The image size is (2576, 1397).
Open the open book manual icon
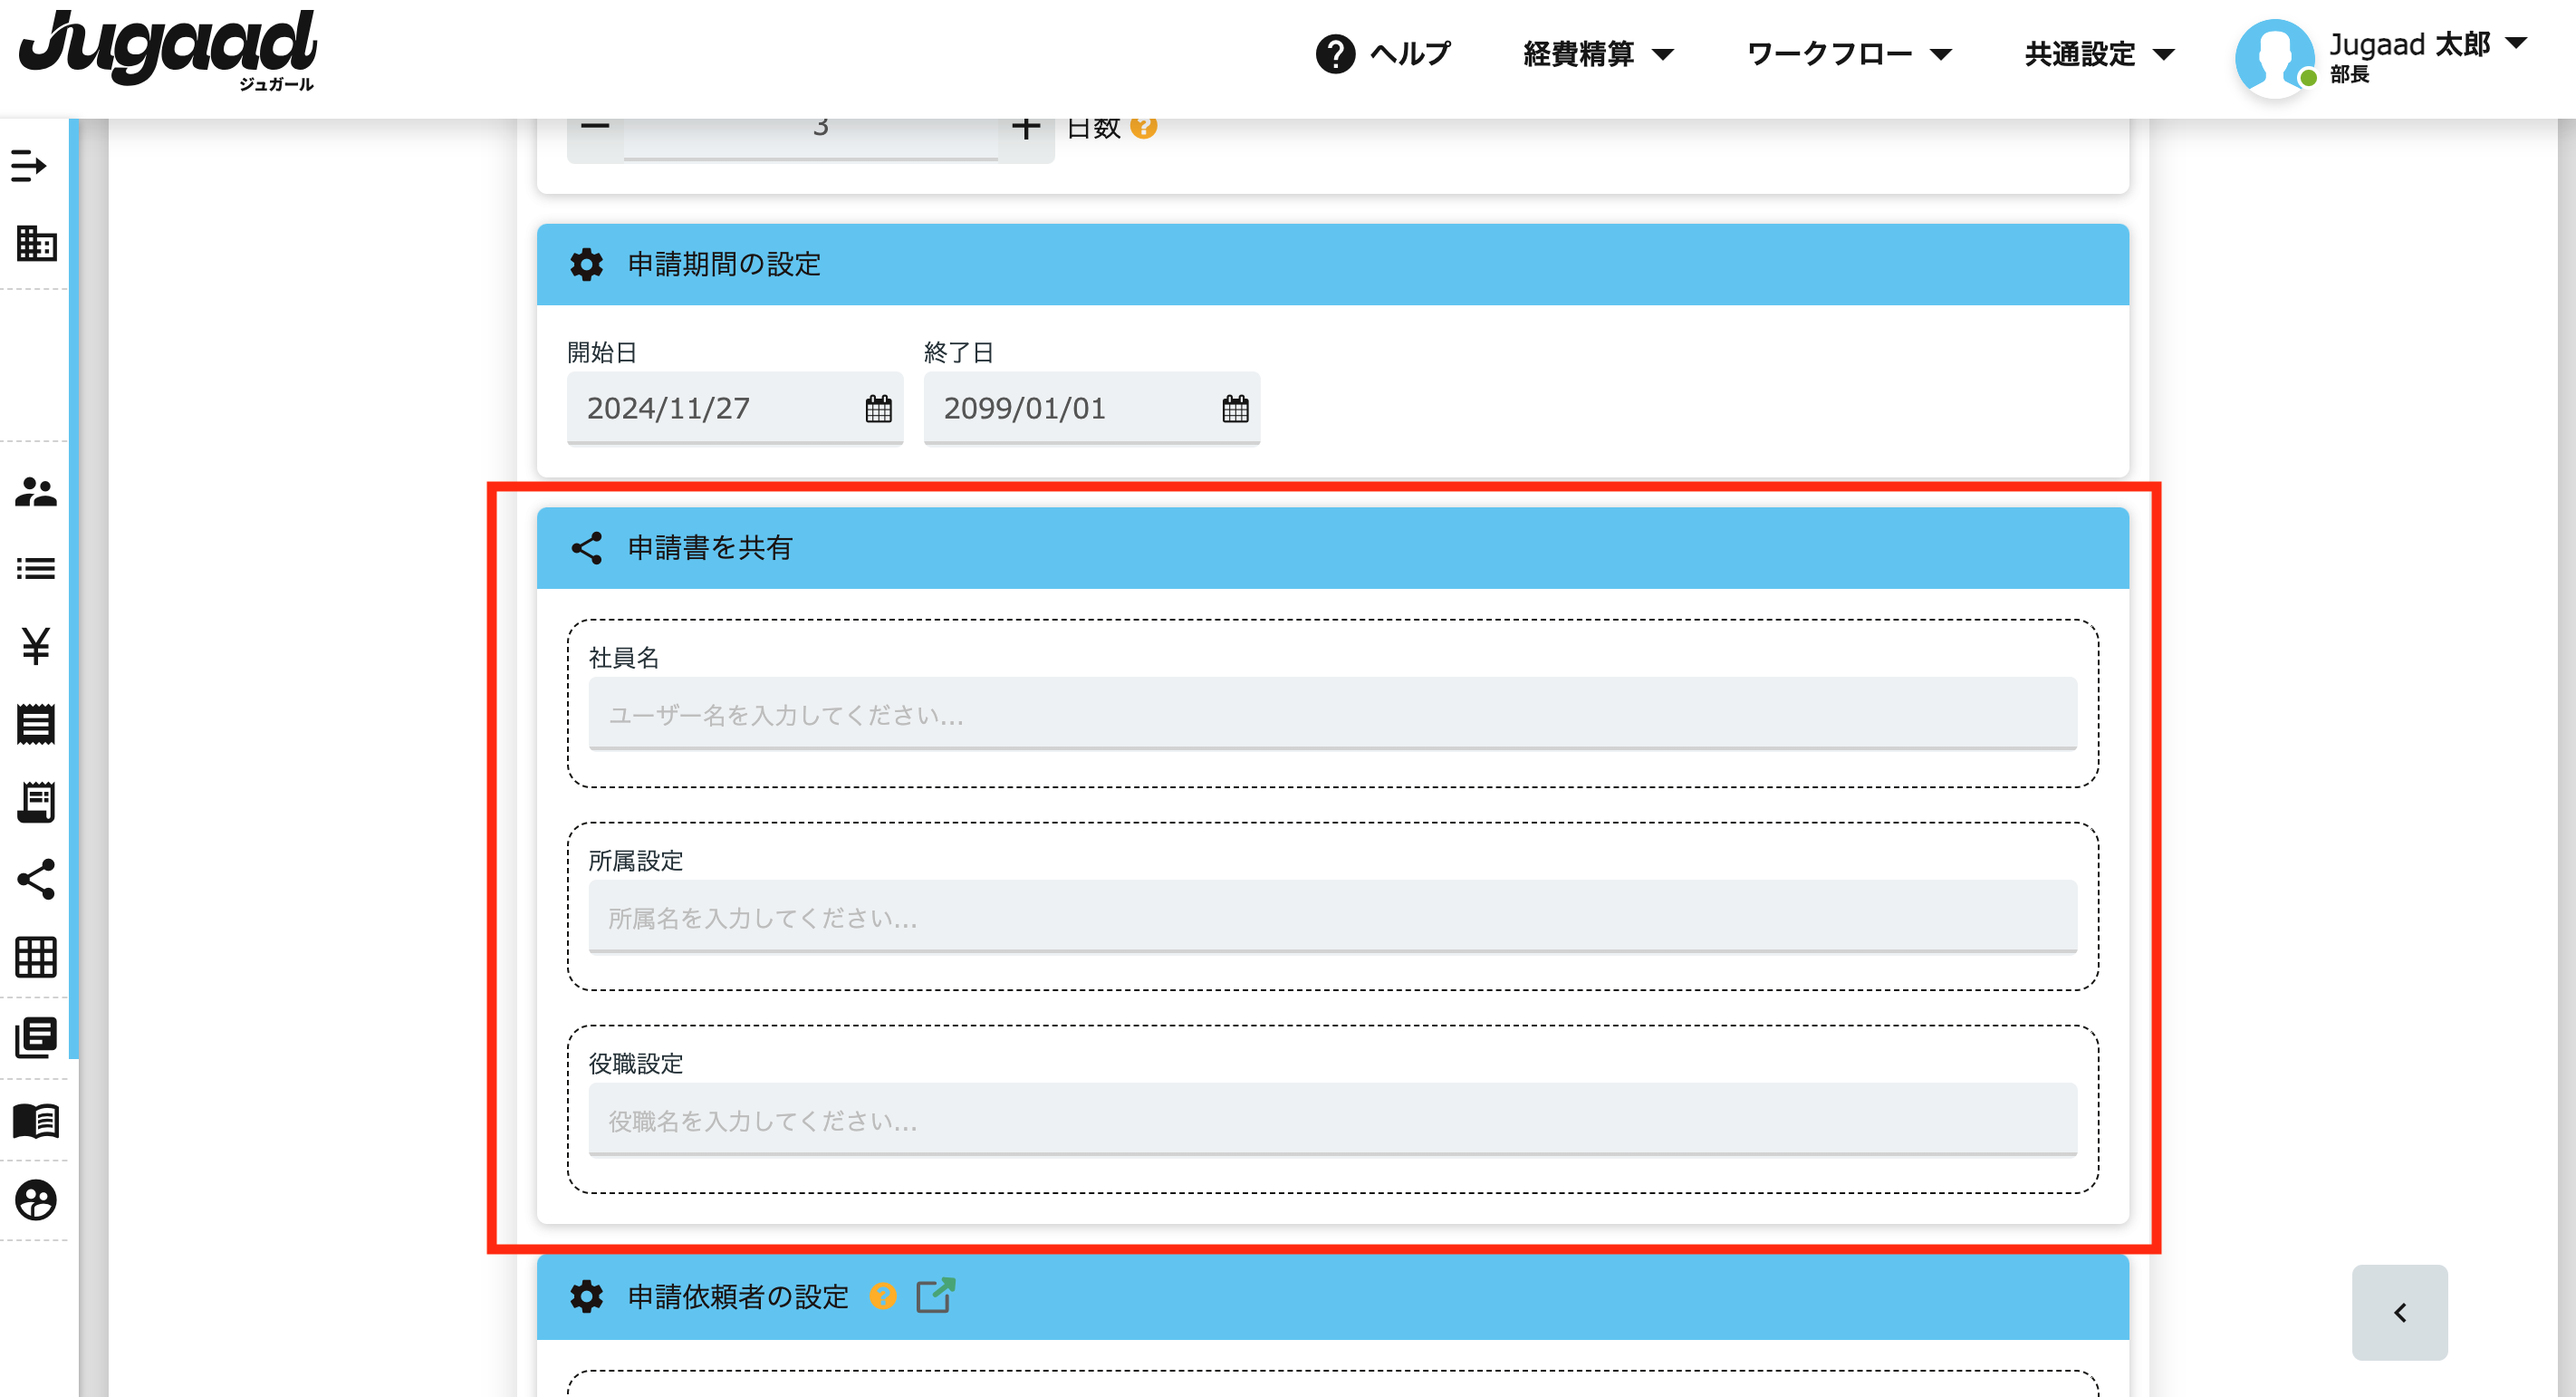point(36,1121)
